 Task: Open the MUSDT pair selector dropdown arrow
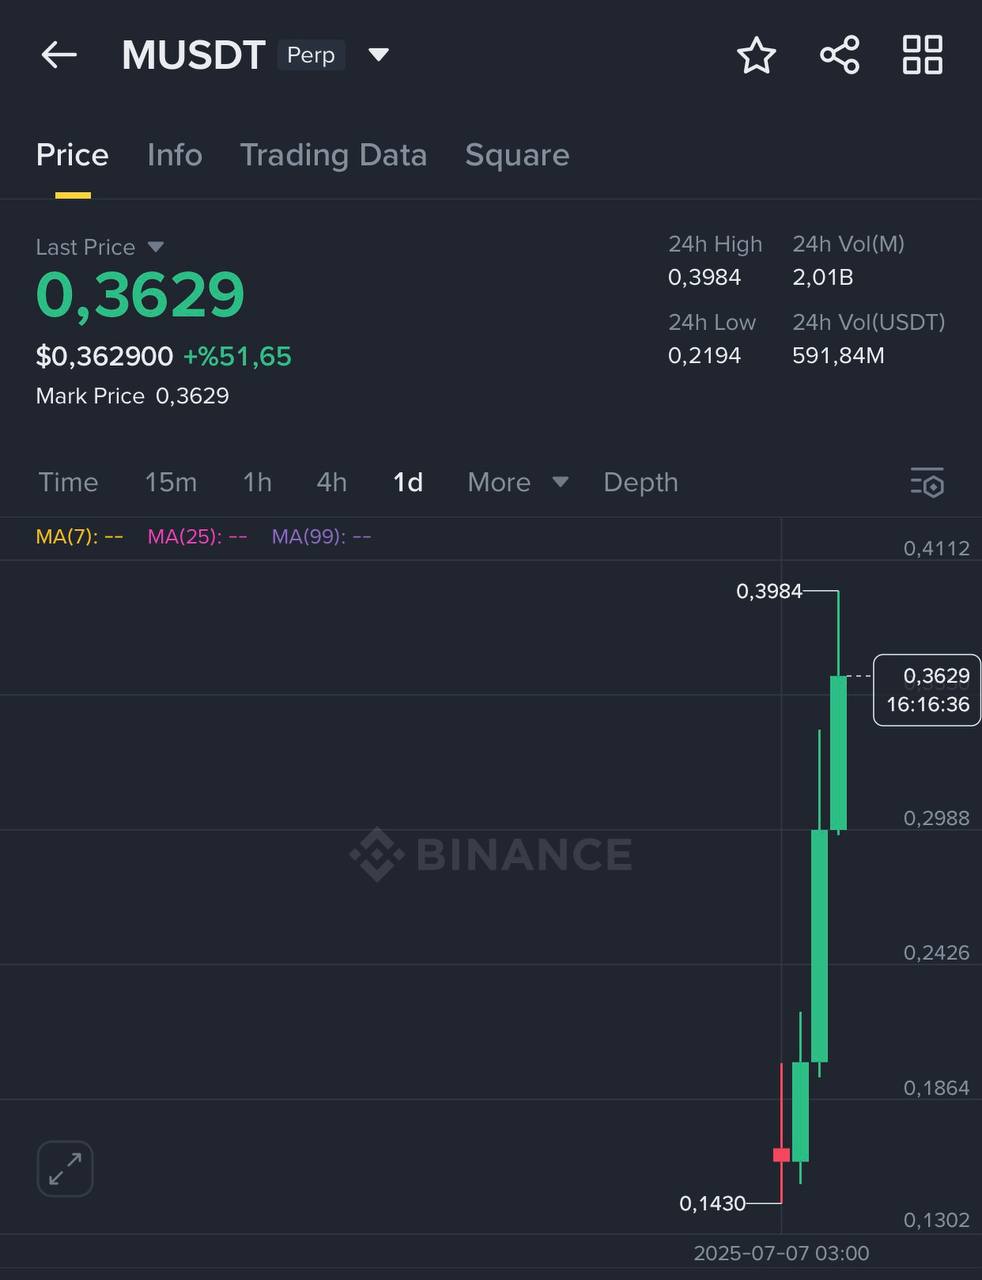click(x=378, y=55)
